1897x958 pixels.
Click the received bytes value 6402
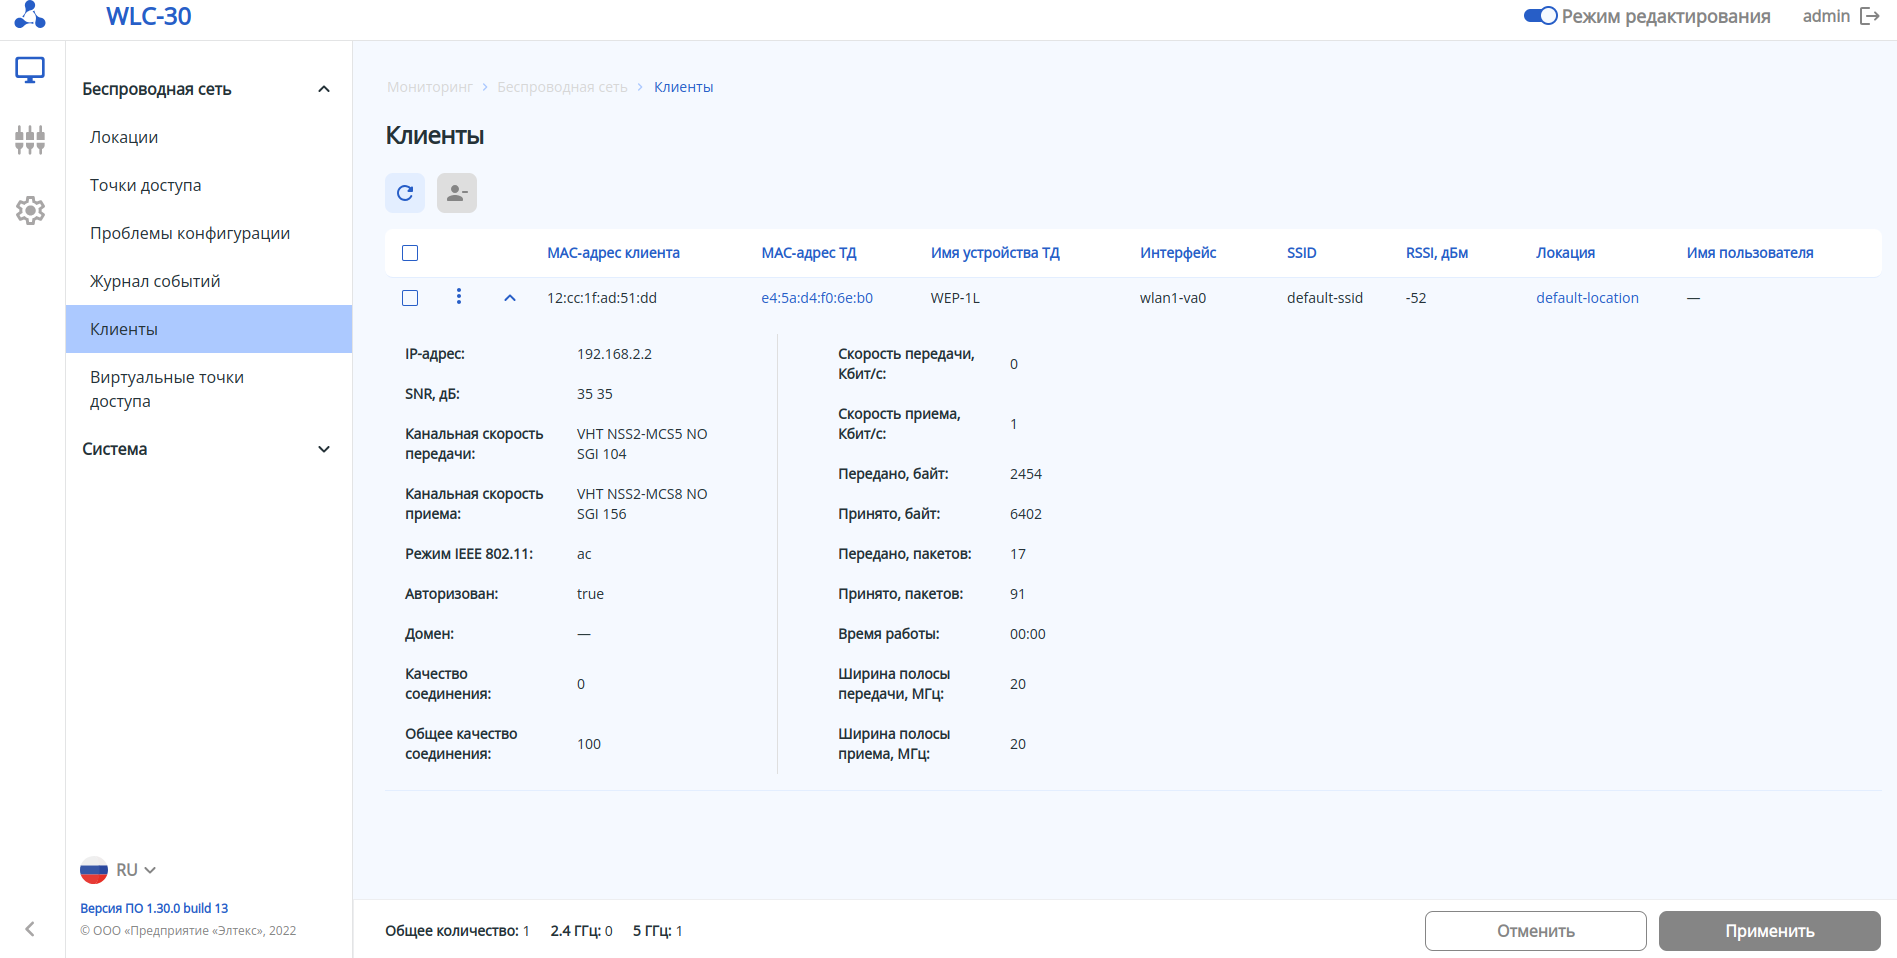[x=1026, y=514]
